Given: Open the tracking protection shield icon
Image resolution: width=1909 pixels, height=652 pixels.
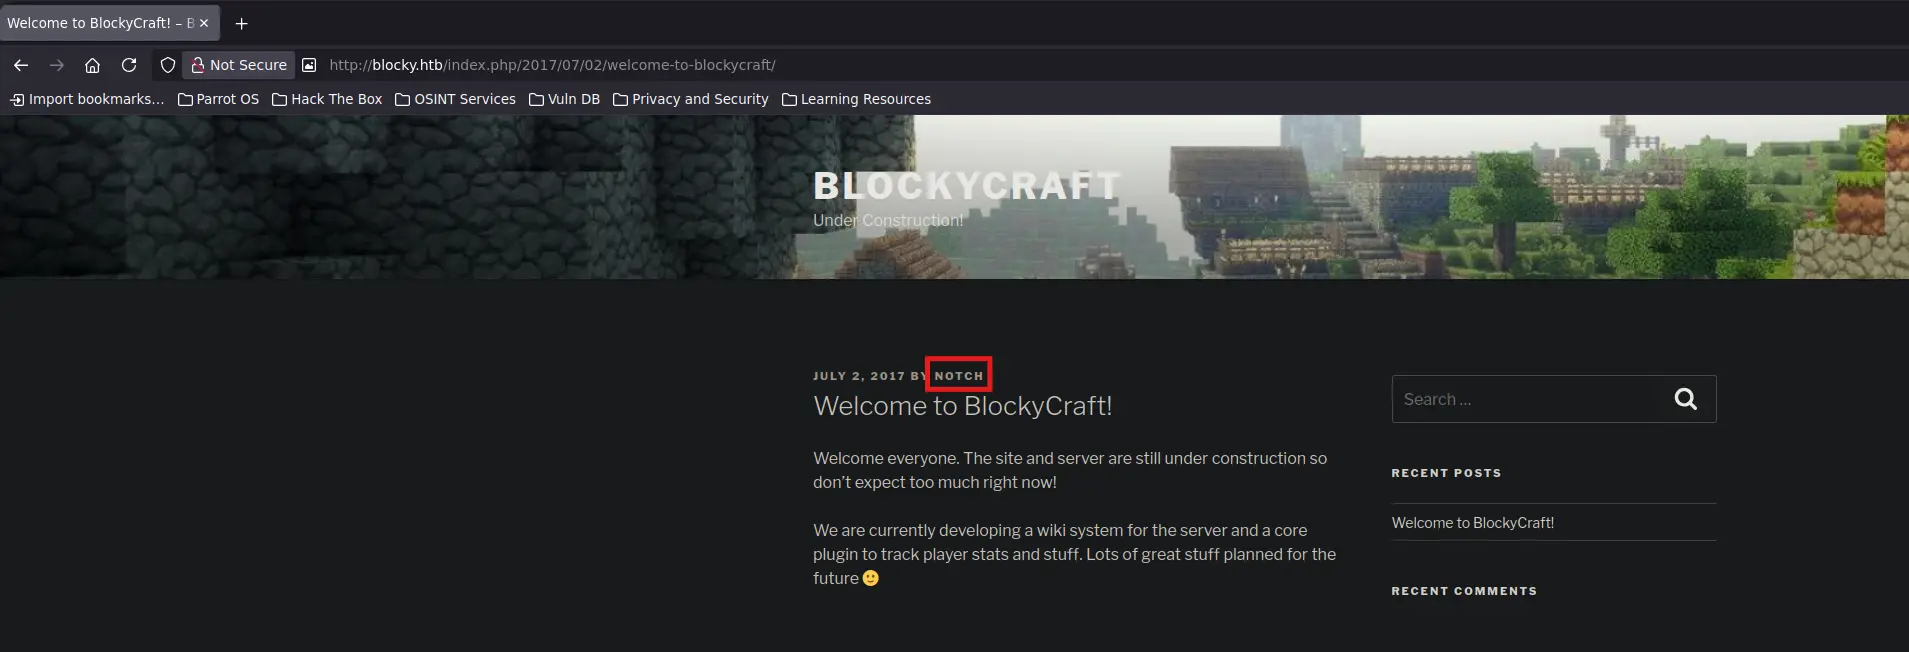Looking at the screenshot, I should click(168, 65).
